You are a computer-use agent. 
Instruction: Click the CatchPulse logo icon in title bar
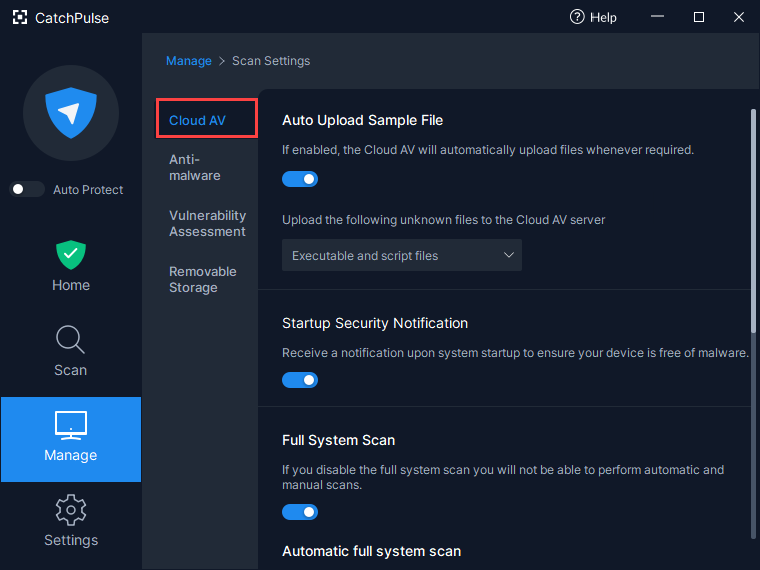pyautogui.click(x=20, y=17)
